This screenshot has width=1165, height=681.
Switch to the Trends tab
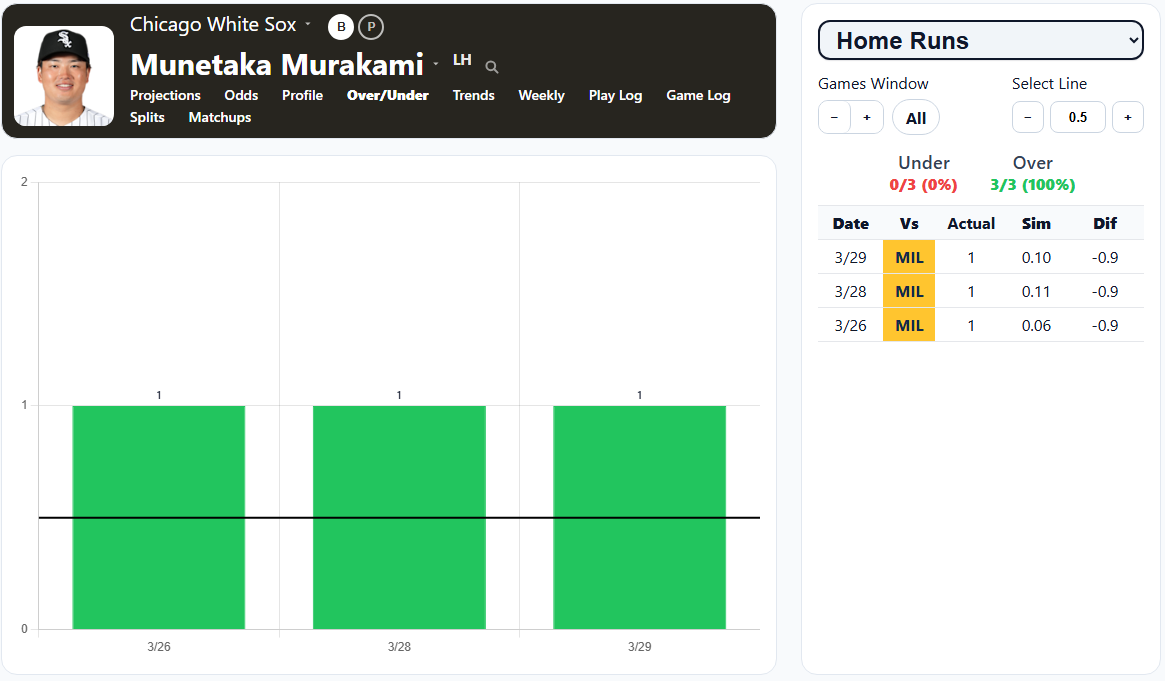(473, 95)
